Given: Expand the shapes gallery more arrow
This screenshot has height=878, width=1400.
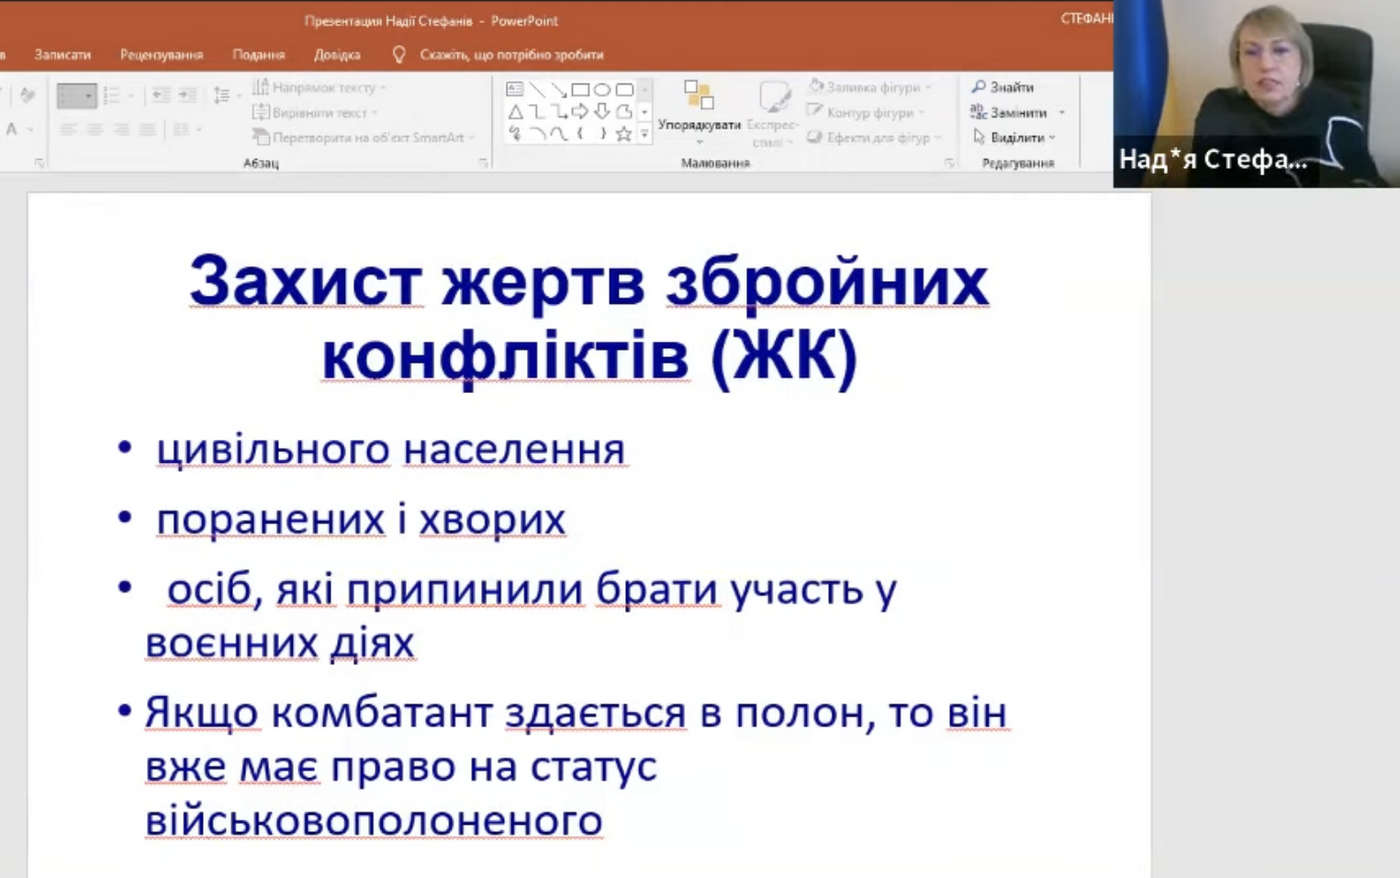Looking at the screenshot, I should click(x=645, y=134).
